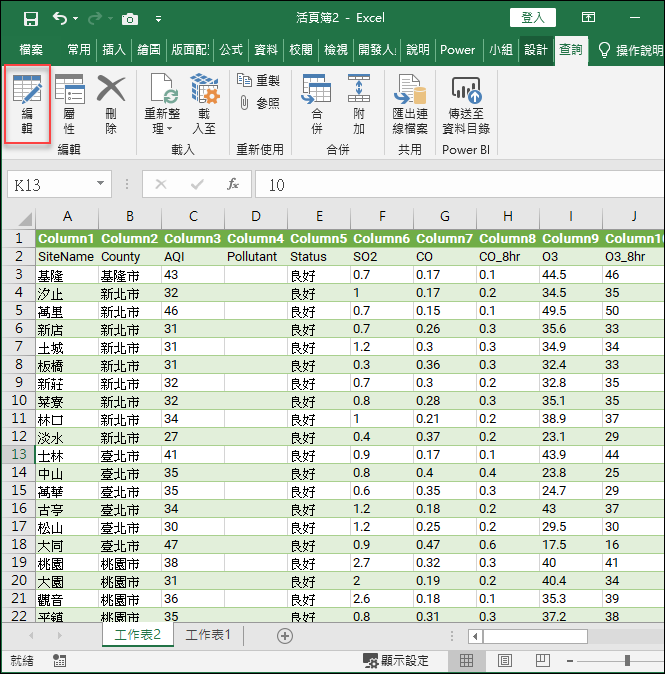Viewport: 665px width, 674px height.
Task: Click the Select All corner triangle
Action: (x=25, y=219)
